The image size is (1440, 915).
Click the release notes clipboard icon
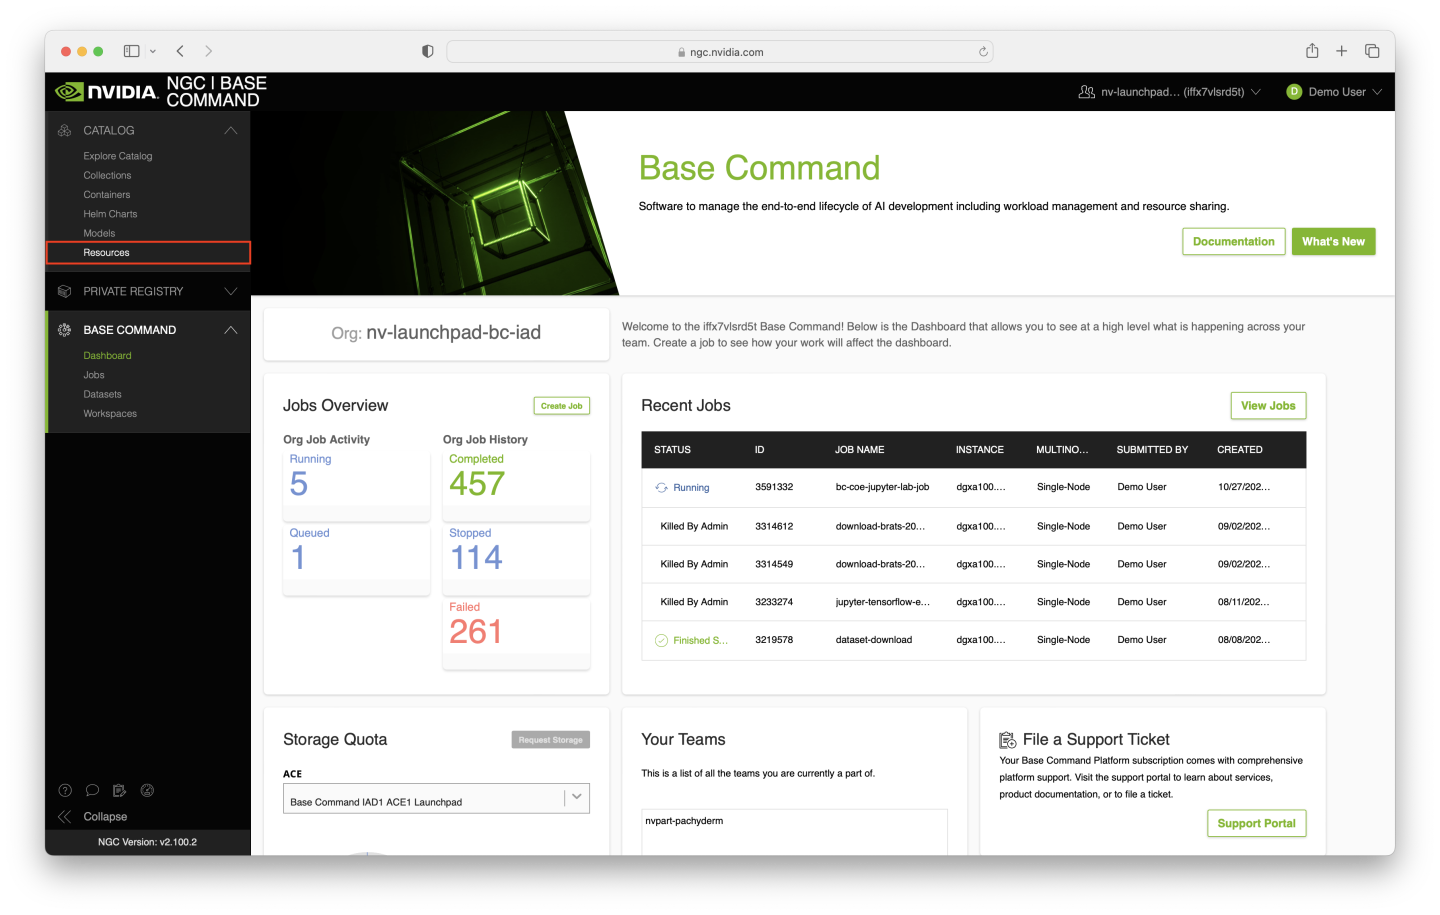tap(119, 790)
